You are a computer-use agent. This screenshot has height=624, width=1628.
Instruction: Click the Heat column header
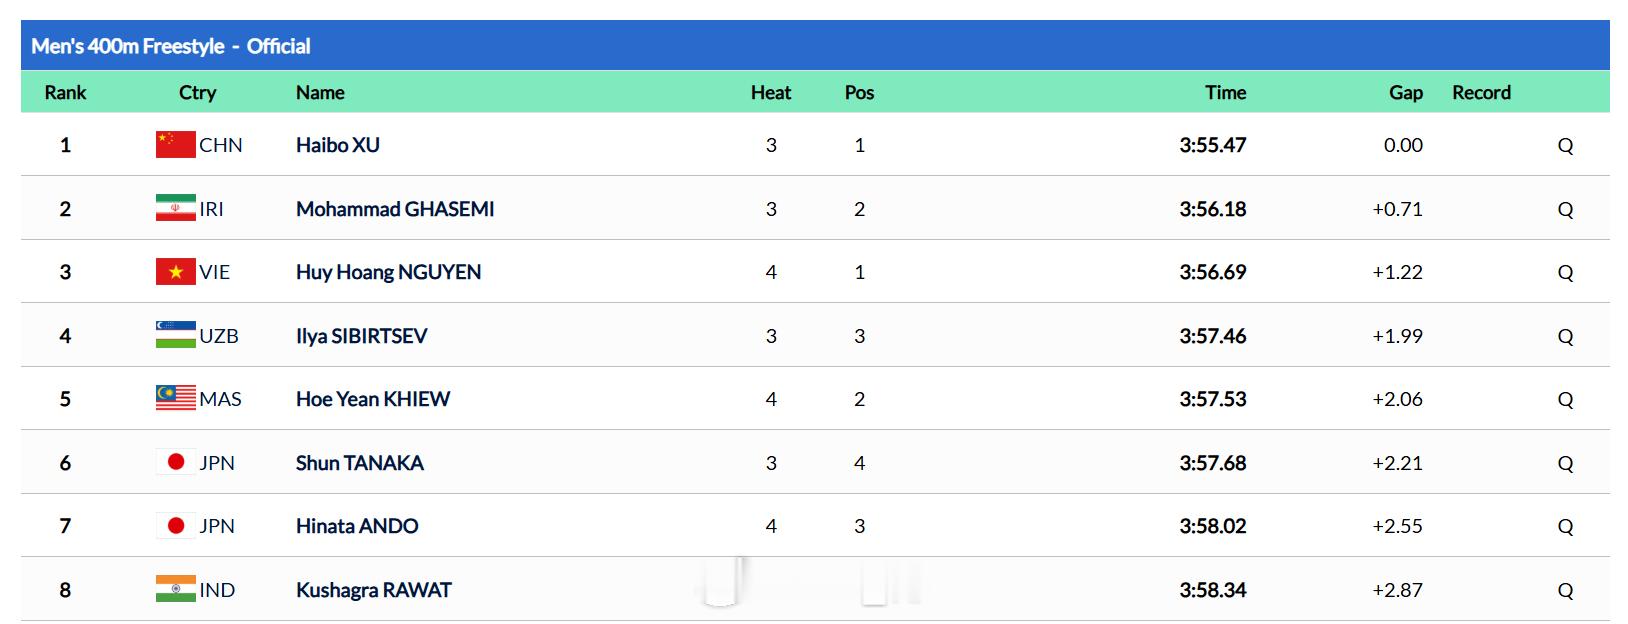(771, 92)
